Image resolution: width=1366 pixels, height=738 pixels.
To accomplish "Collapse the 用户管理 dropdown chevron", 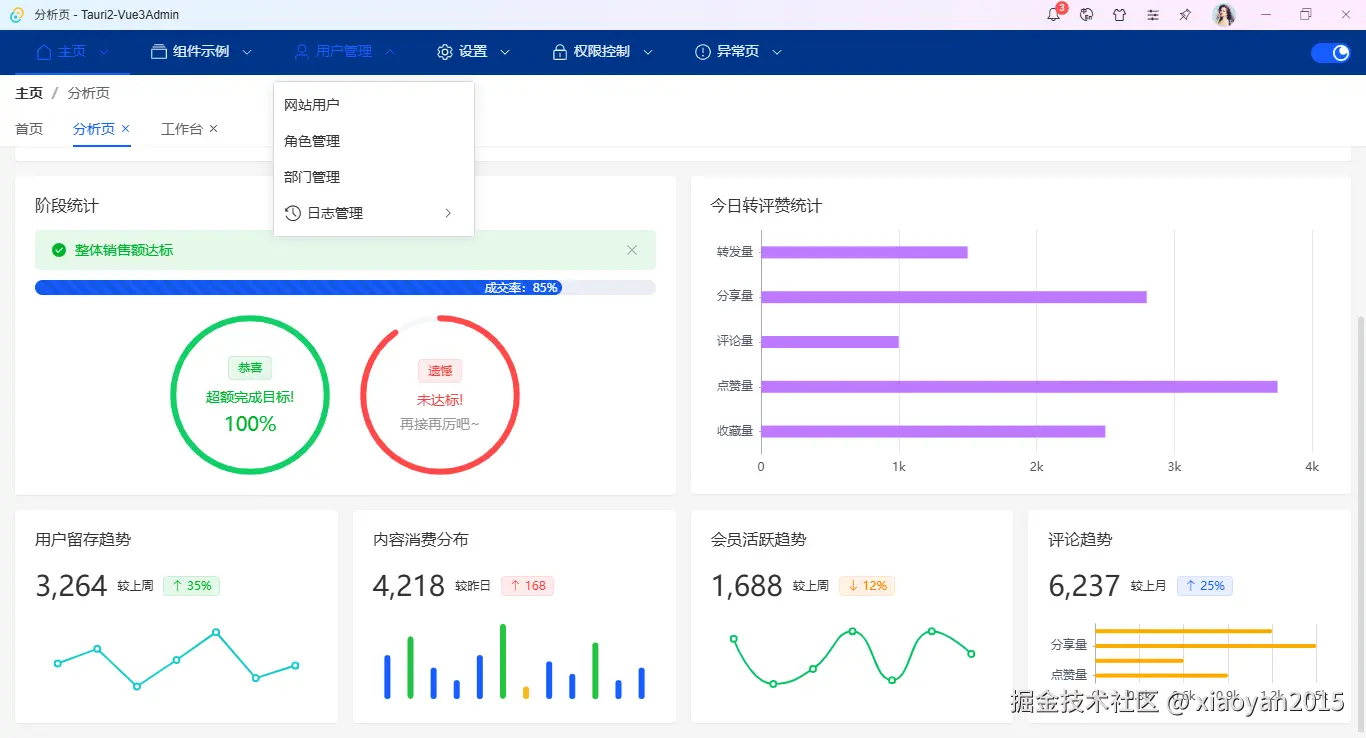I will 390,52.
